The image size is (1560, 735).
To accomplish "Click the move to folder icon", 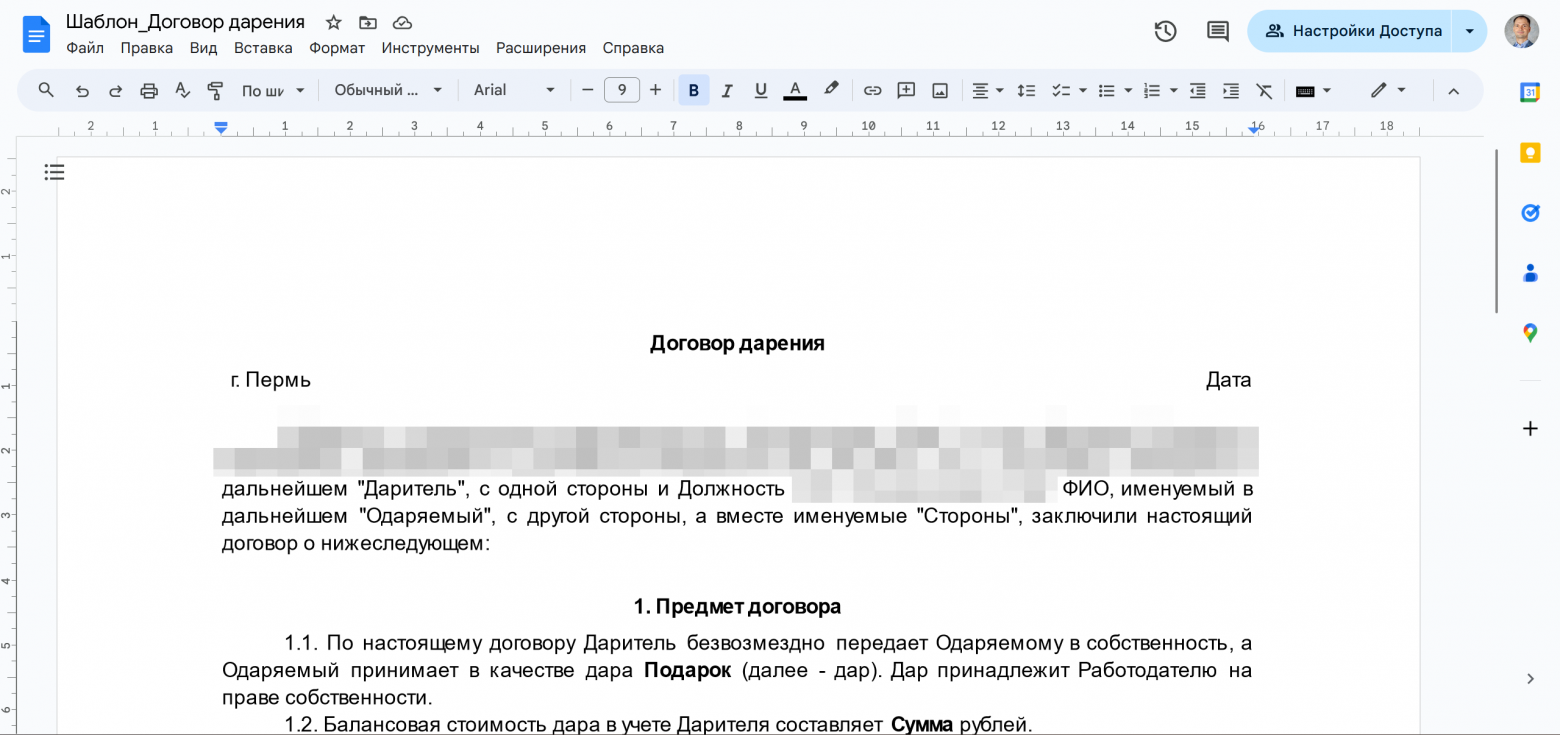I will coord(368,22).
